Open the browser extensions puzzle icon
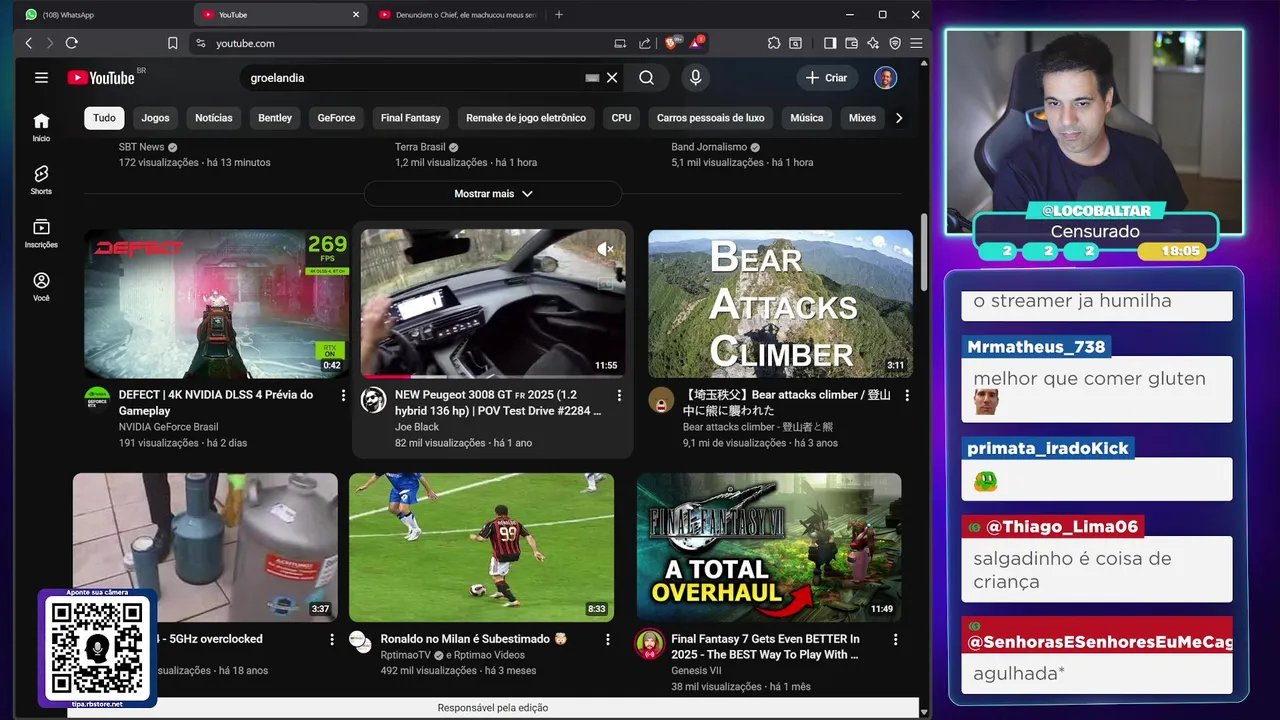Viewport: 1280px width, 720px height. [774, 43]
